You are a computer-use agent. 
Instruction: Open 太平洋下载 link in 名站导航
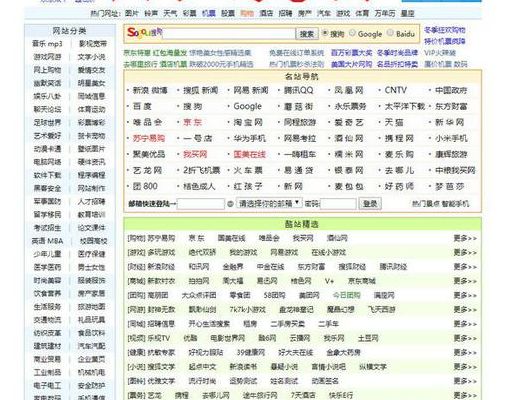[405, 106]
